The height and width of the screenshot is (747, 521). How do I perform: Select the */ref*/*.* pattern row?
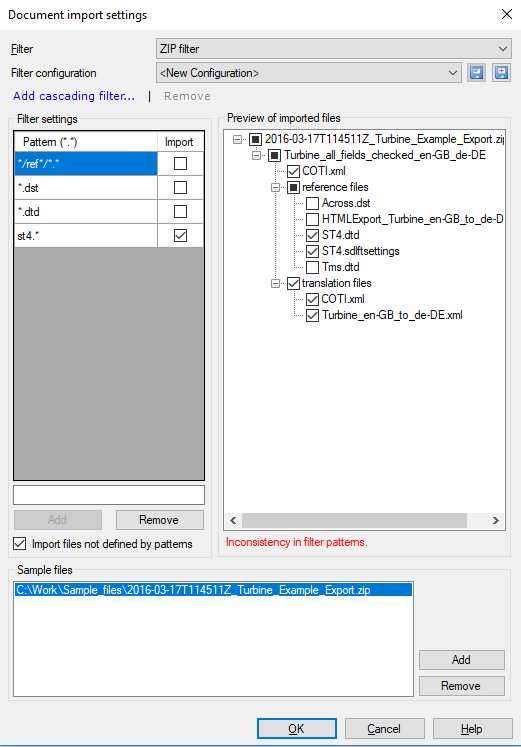86,163
